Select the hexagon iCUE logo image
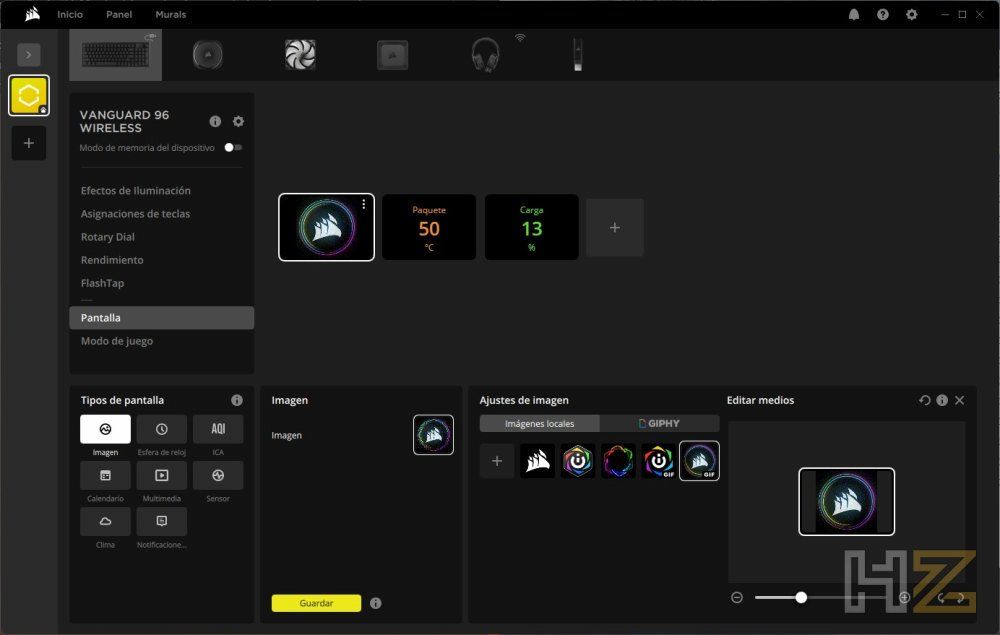1000x635 pixels. [x=578, y=461]
